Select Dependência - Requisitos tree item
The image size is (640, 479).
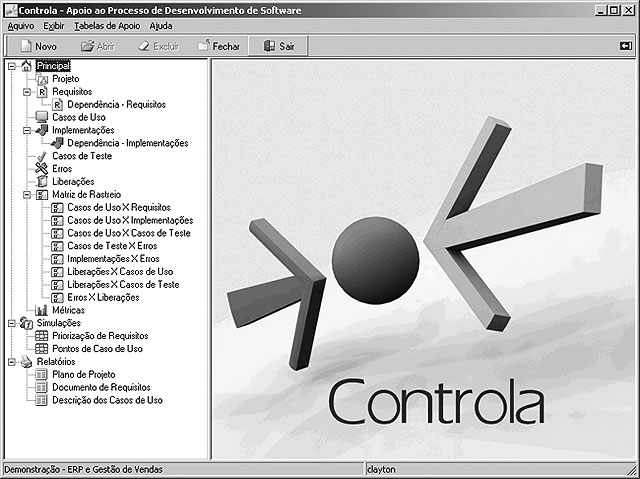pos(117,104)
